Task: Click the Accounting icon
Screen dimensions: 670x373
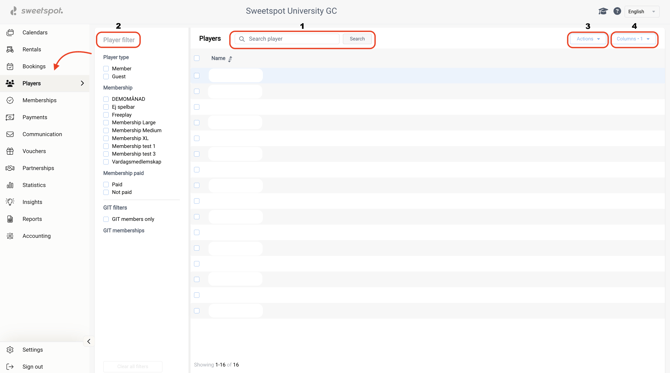Action: [10, 236]
